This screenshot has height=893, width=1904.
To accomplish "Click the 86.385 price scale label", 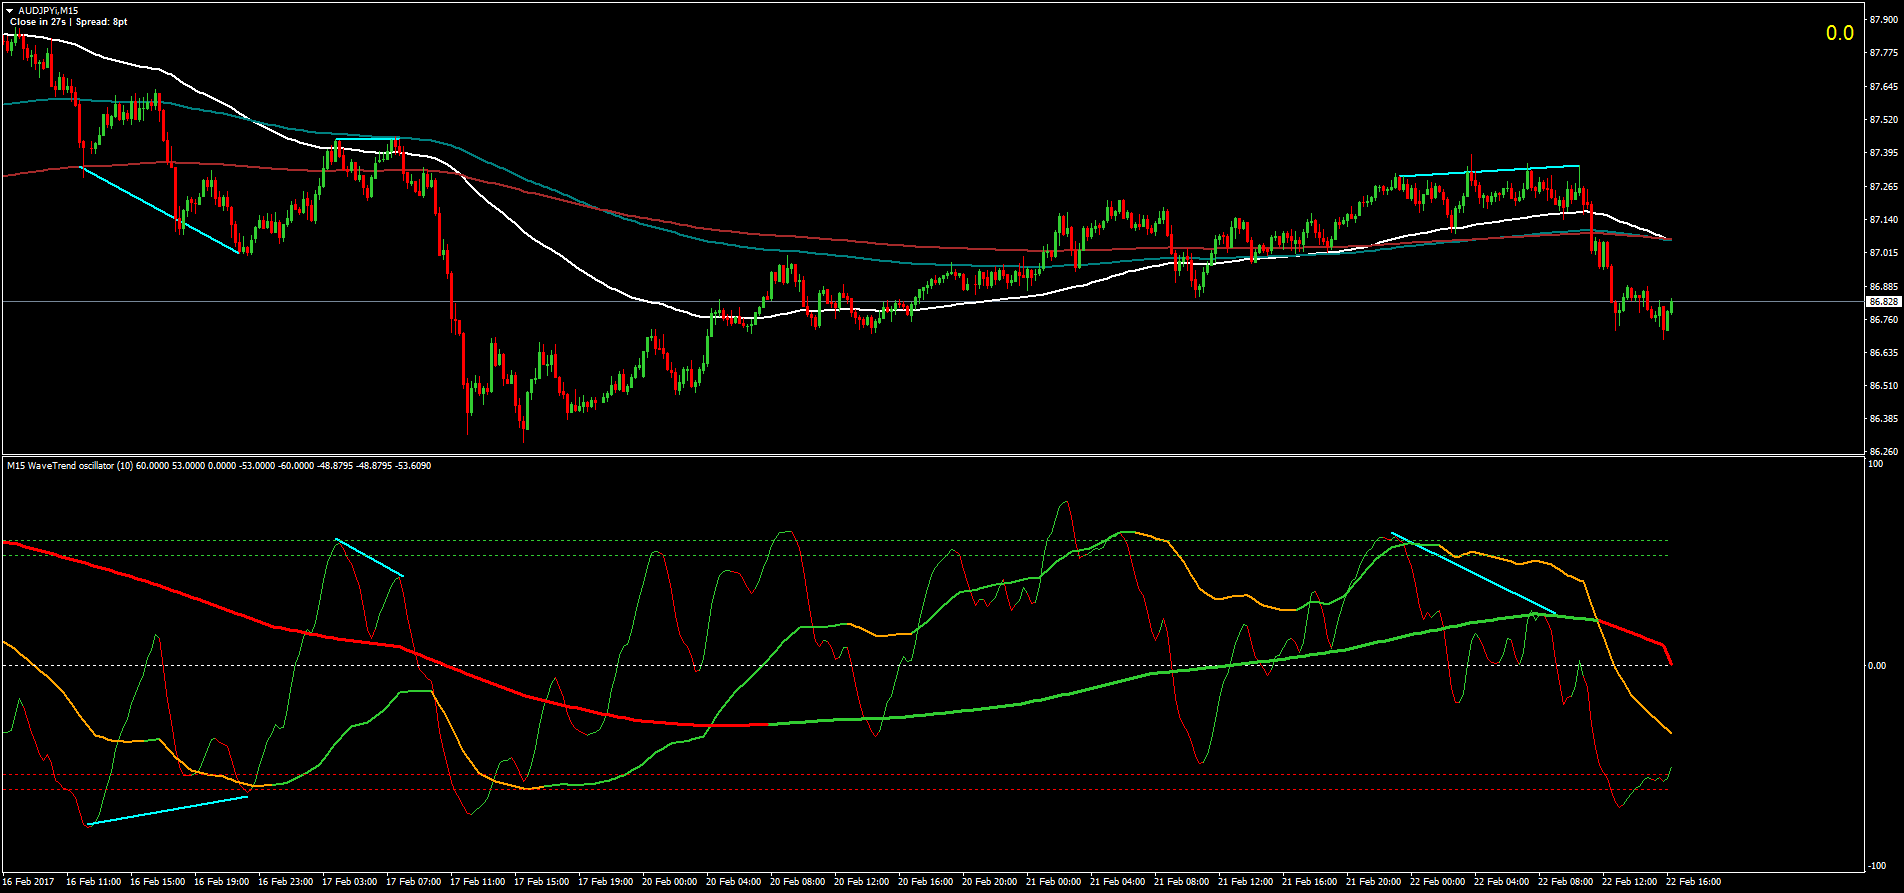I will (x=1883, y=419).
